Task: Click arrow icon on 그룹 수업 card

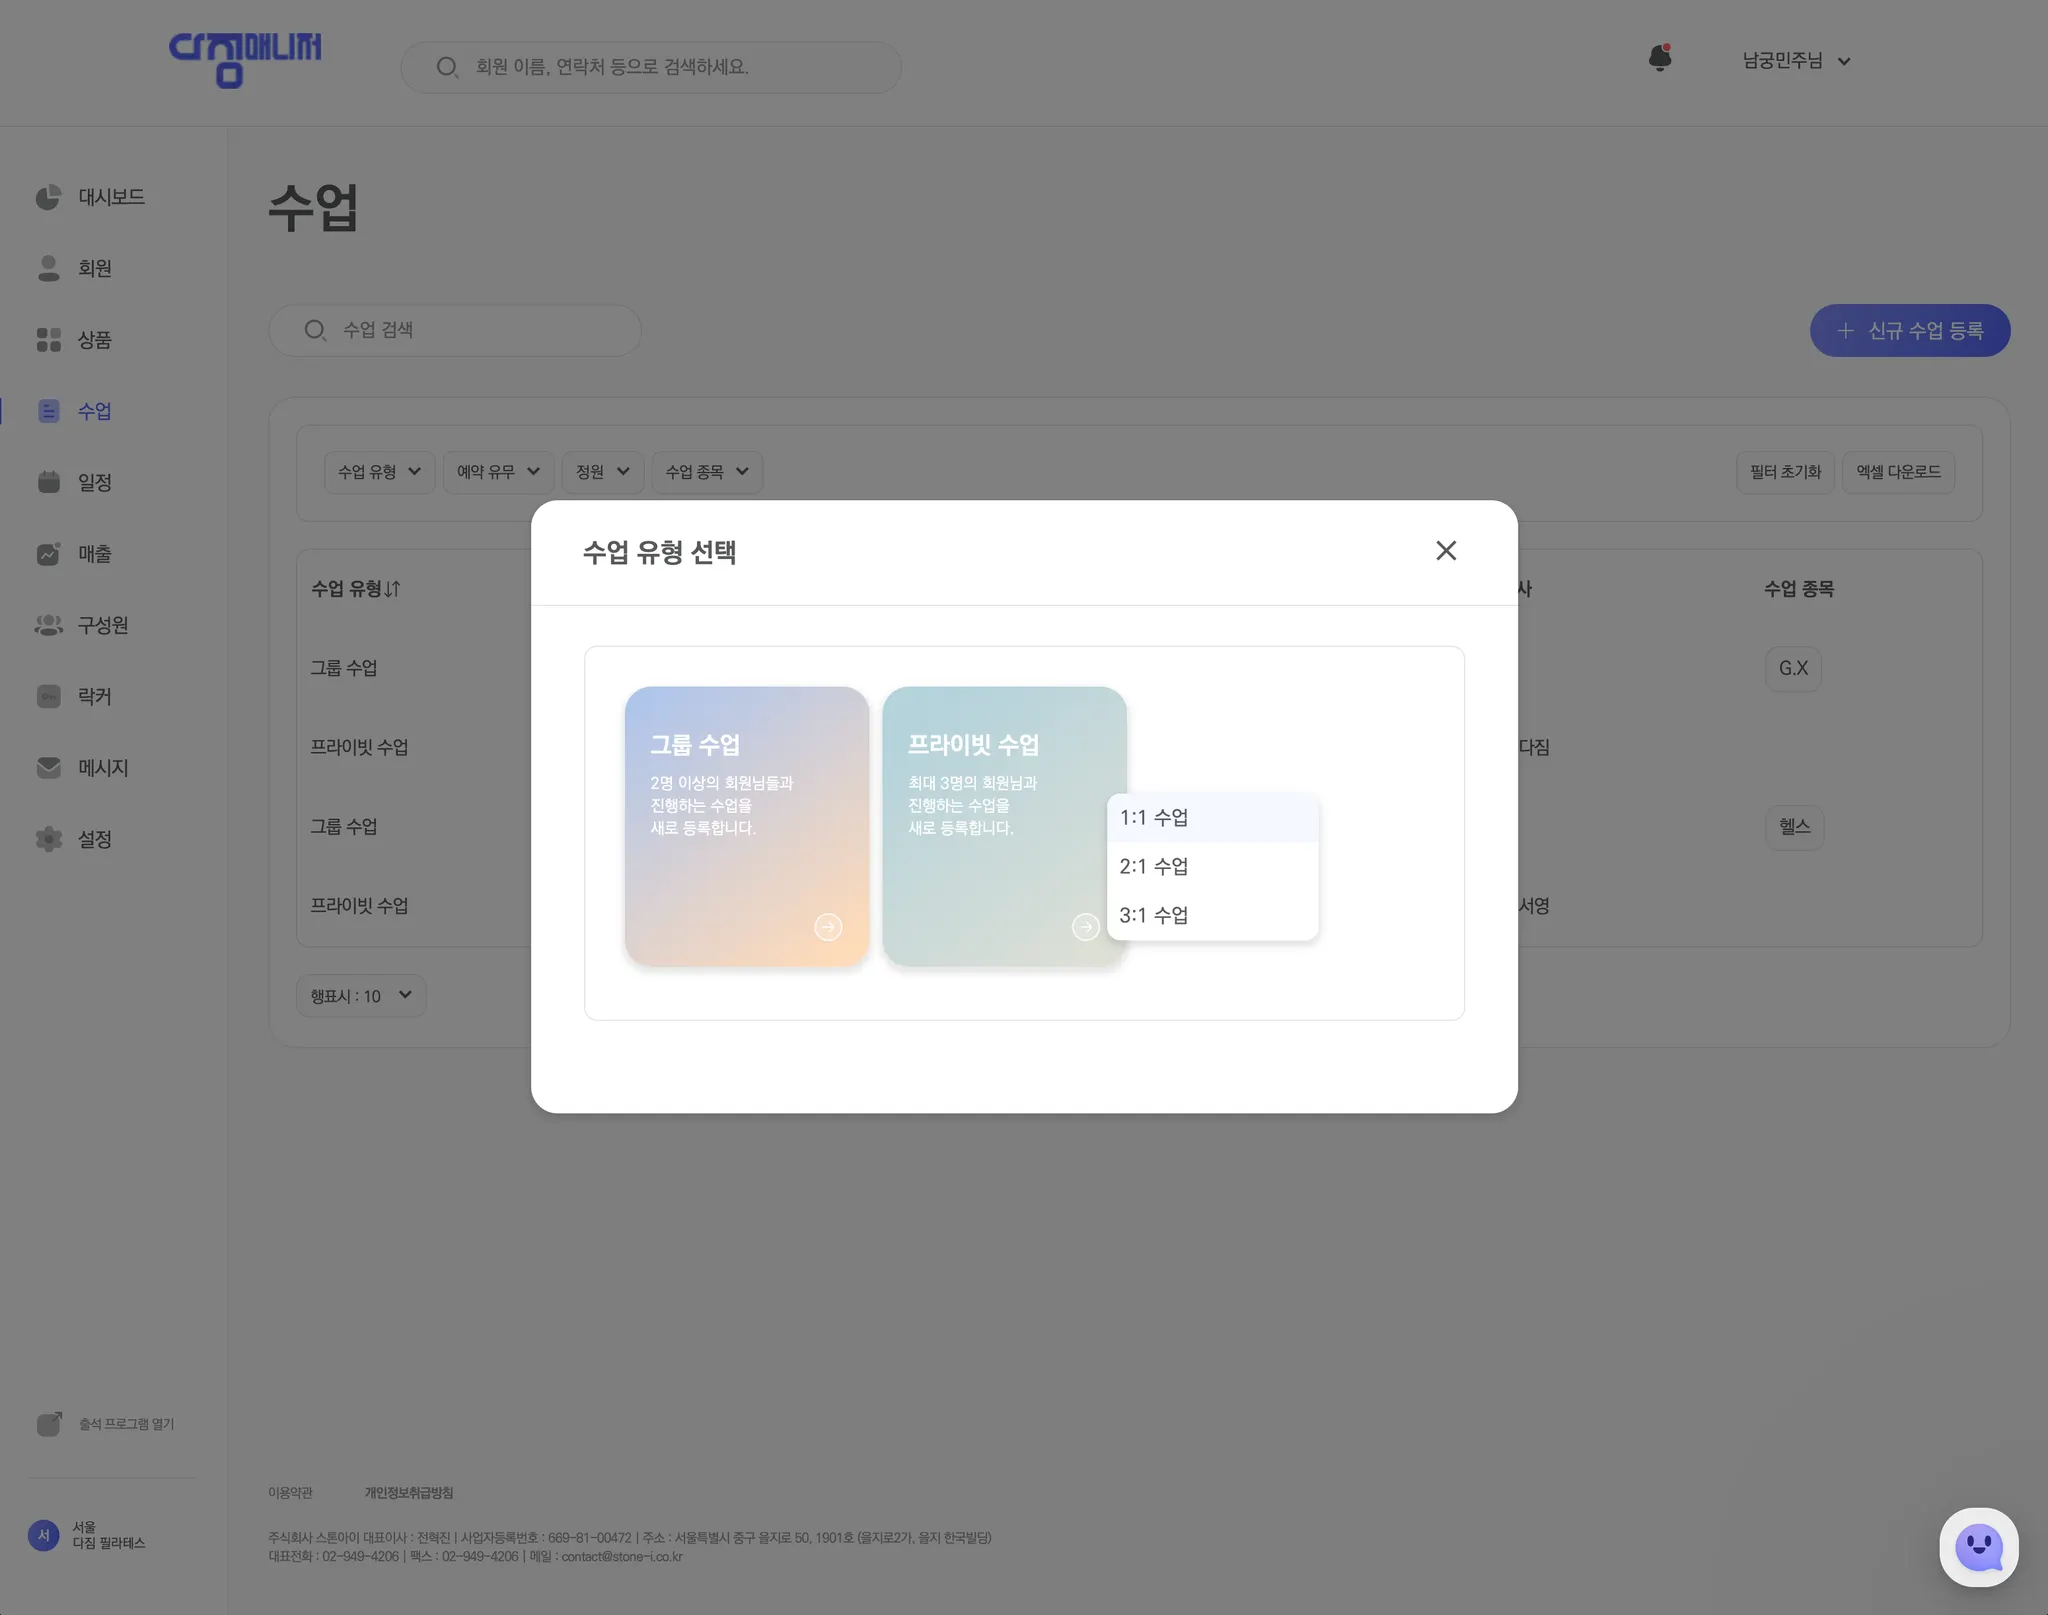Action: [x=828, y=927]
